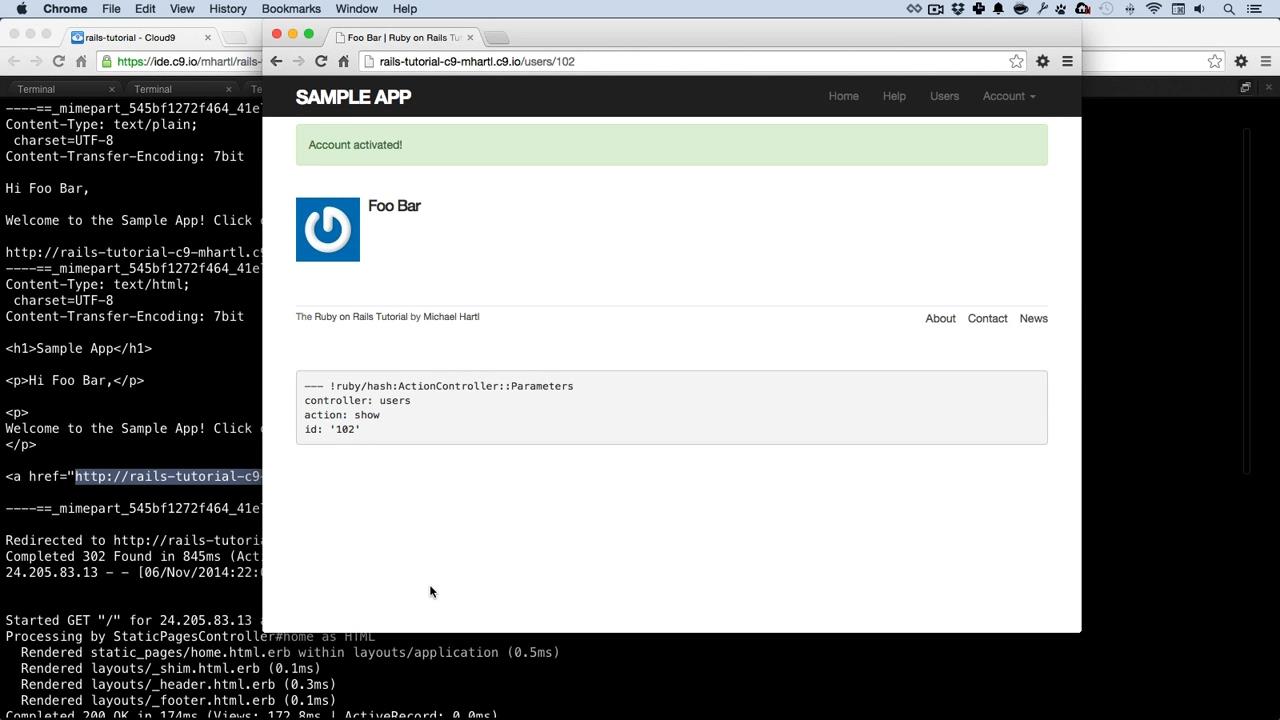The image size is (1280, 720).
Task: Select the first Terminal tab in Cloud9
Action: click(36, 89)
